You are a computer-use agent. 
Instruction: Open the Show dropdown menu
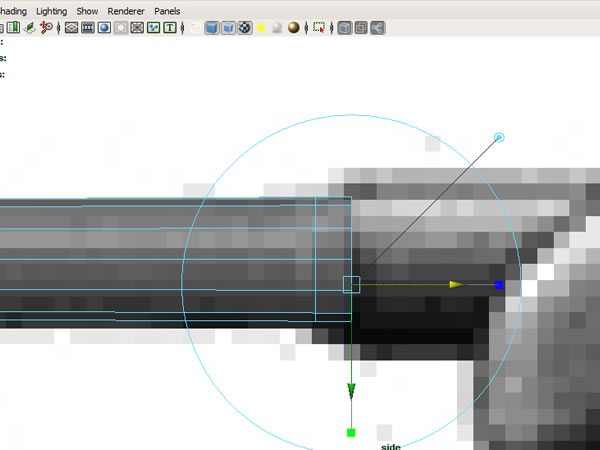pyautogui.click(x=88, y=10)
